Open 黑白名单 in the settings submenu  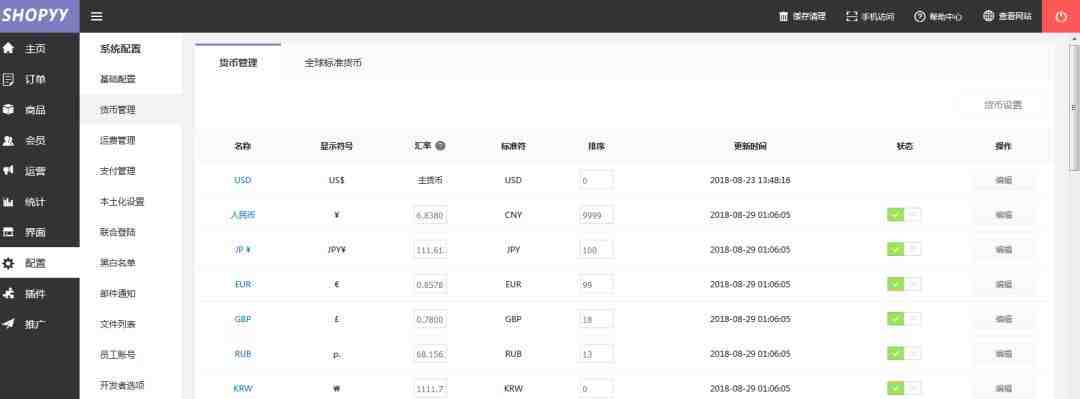118,263
